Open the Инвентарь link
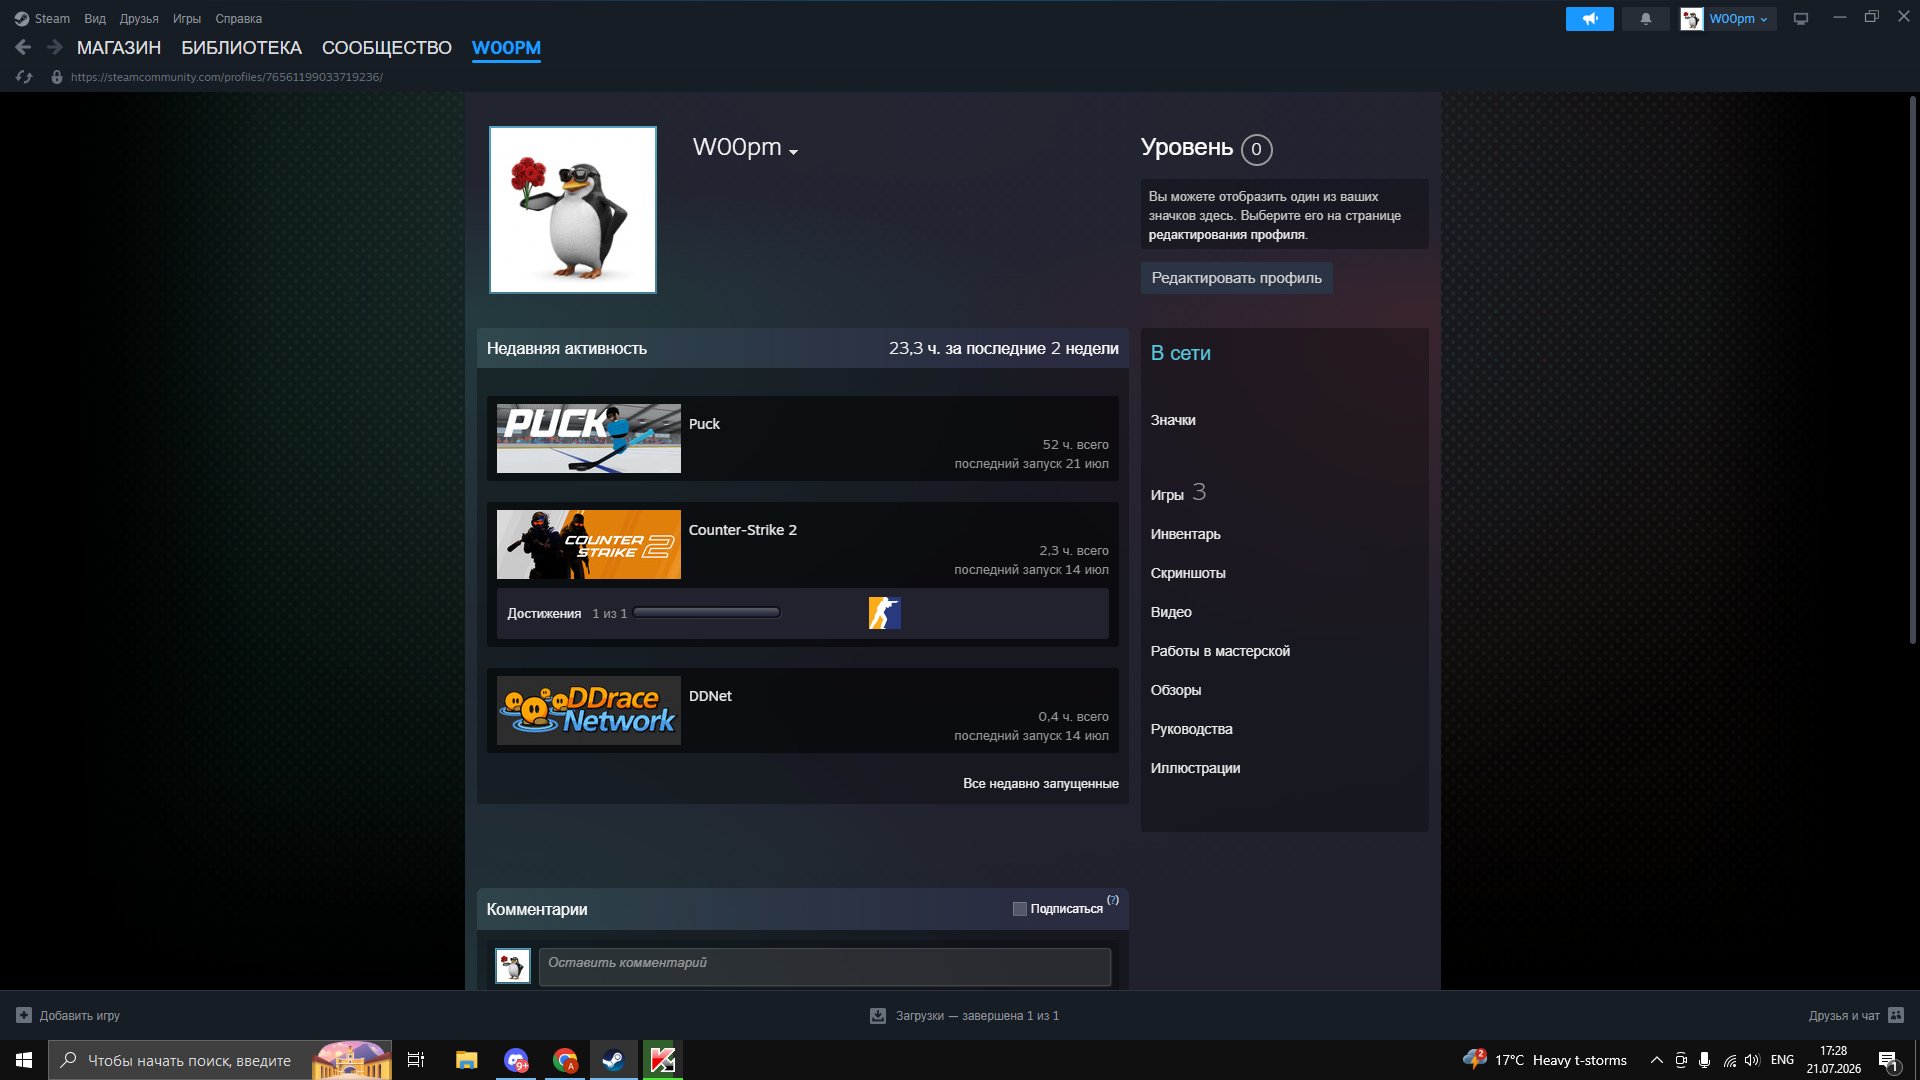The image size is (1920, 1080). tap(1185, 534)
